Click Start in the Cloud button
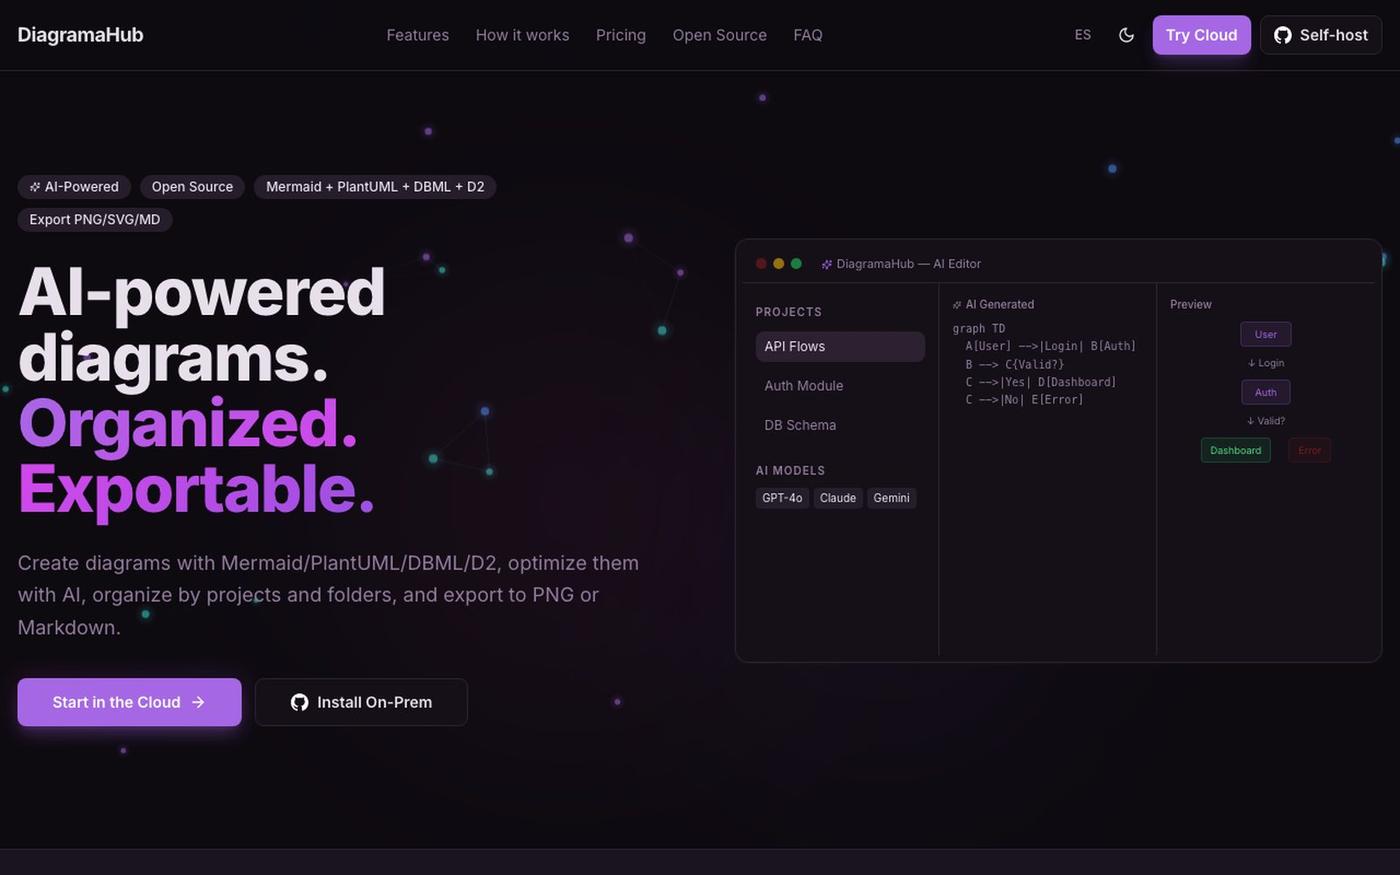1400x875 pixels. (x=129, y=702)
